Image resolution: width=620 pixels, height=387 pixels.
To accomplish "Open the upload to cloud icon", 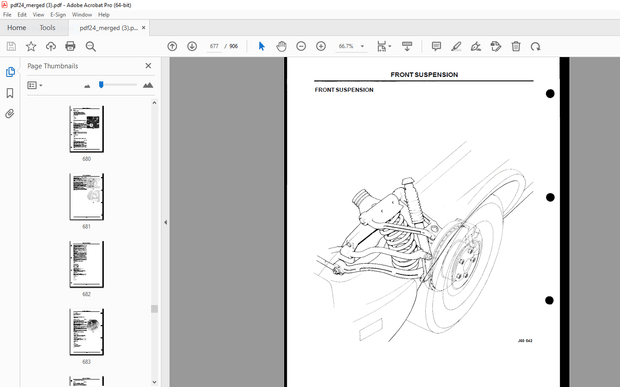I will pos(51,47).
